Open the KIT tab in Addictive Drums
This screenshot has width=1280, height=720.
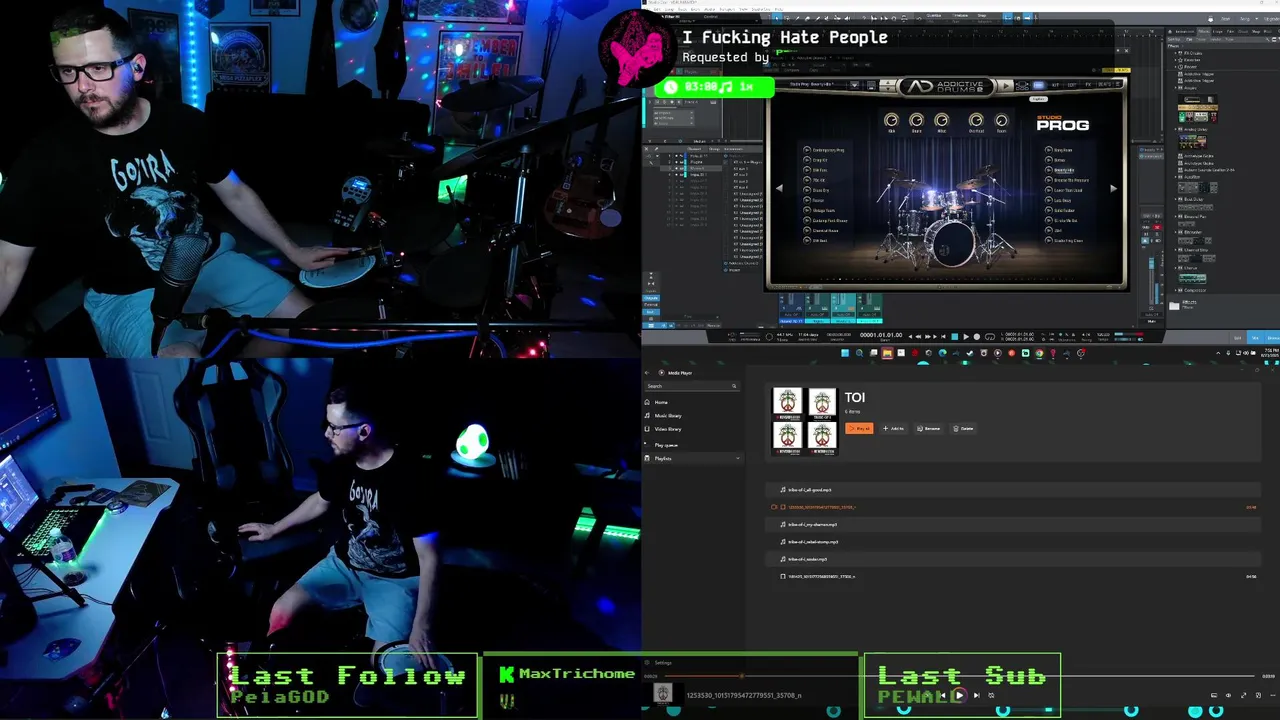tap(1056, 85)
